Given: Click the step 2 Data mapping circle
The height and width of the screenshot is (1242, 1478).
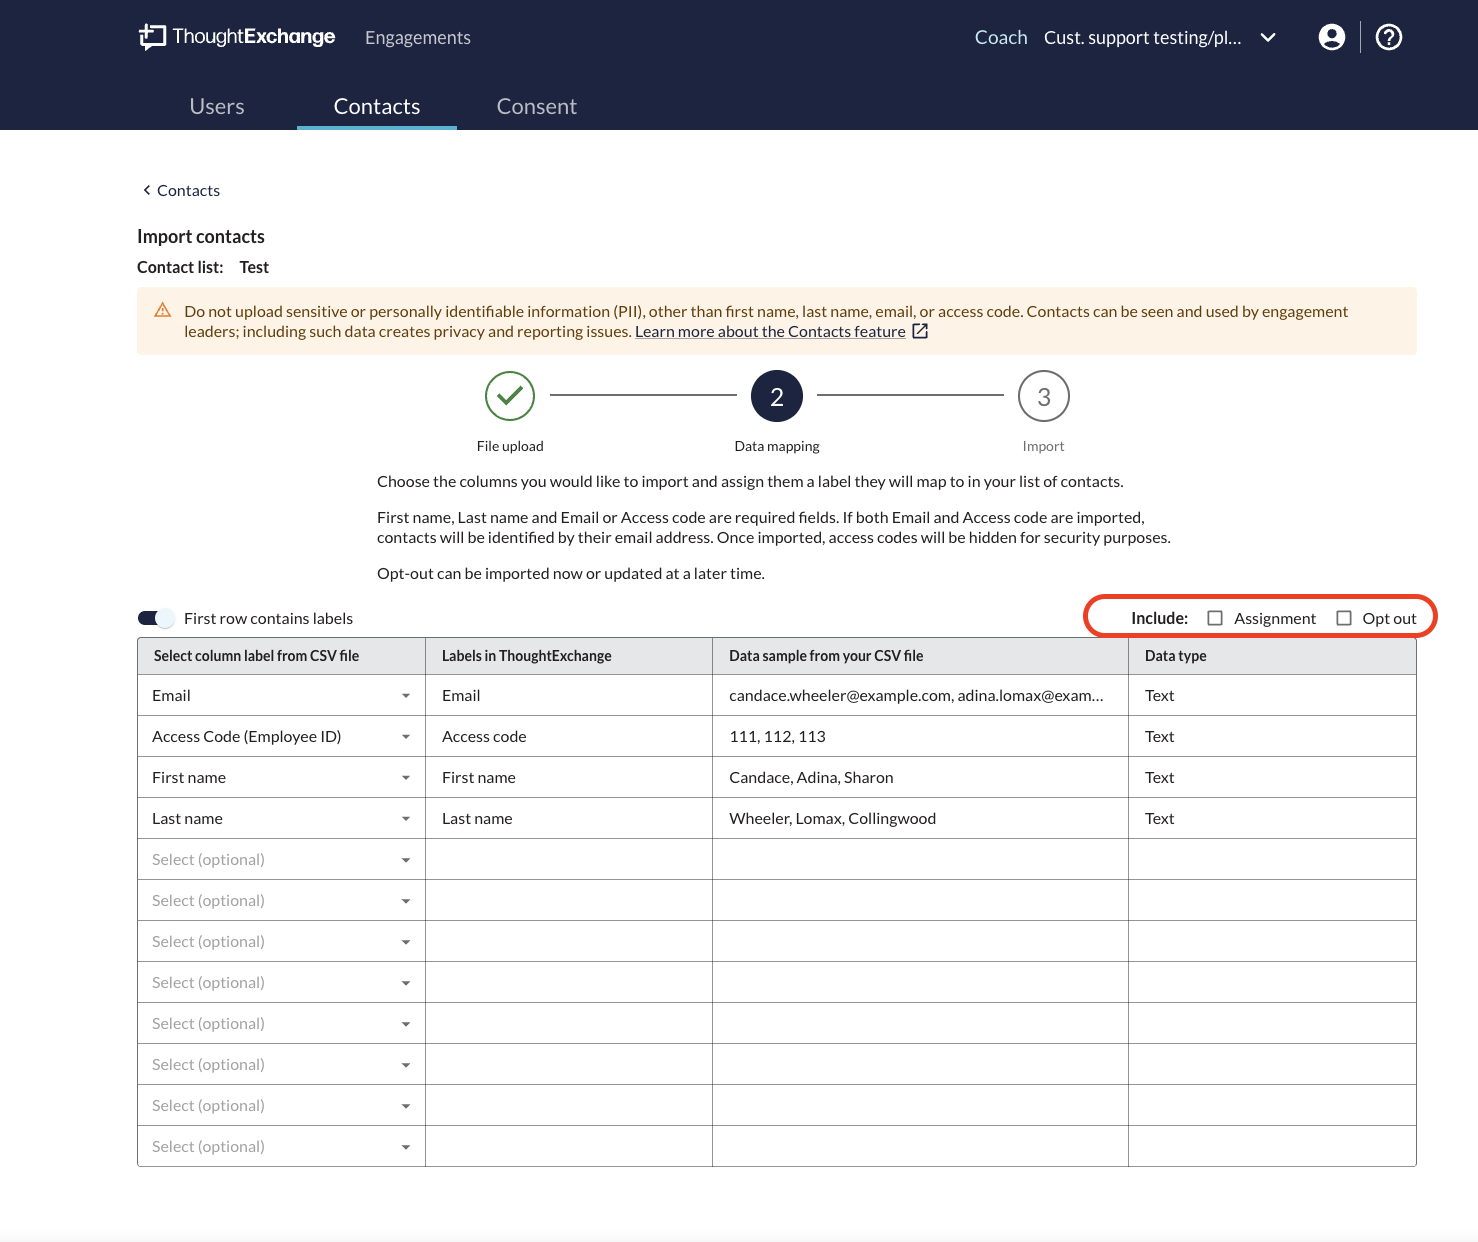Looking at the screenshot, I should coord(777,396).
